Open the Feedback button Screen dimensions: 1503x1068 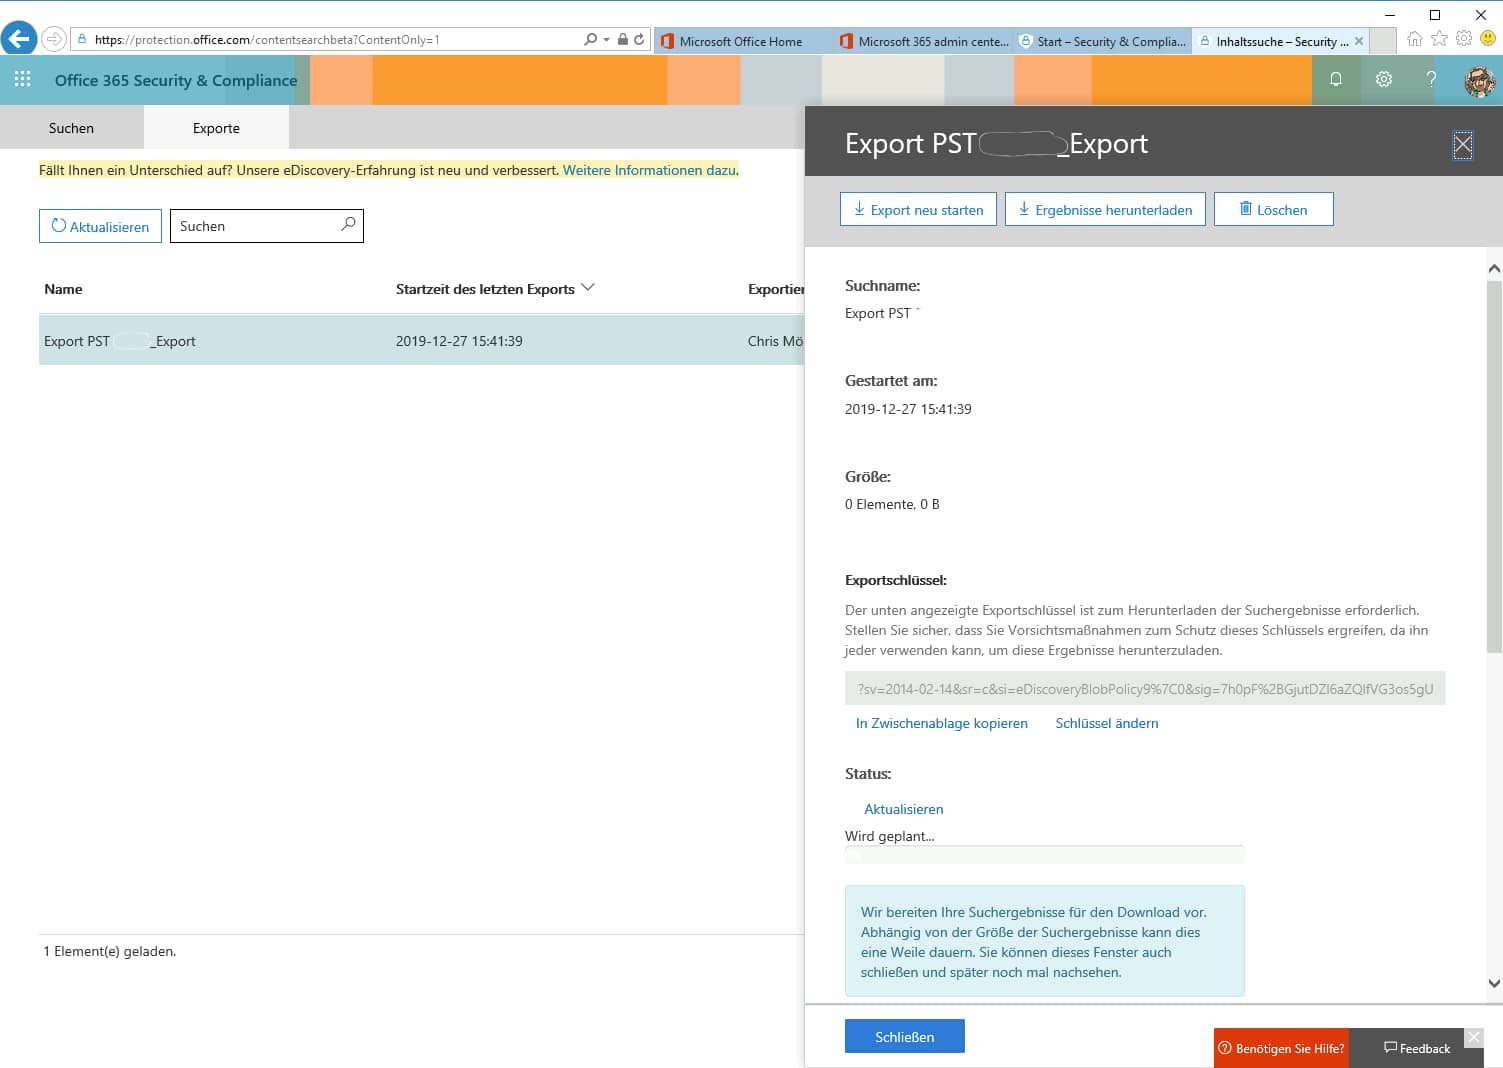pos(1416,1048)
